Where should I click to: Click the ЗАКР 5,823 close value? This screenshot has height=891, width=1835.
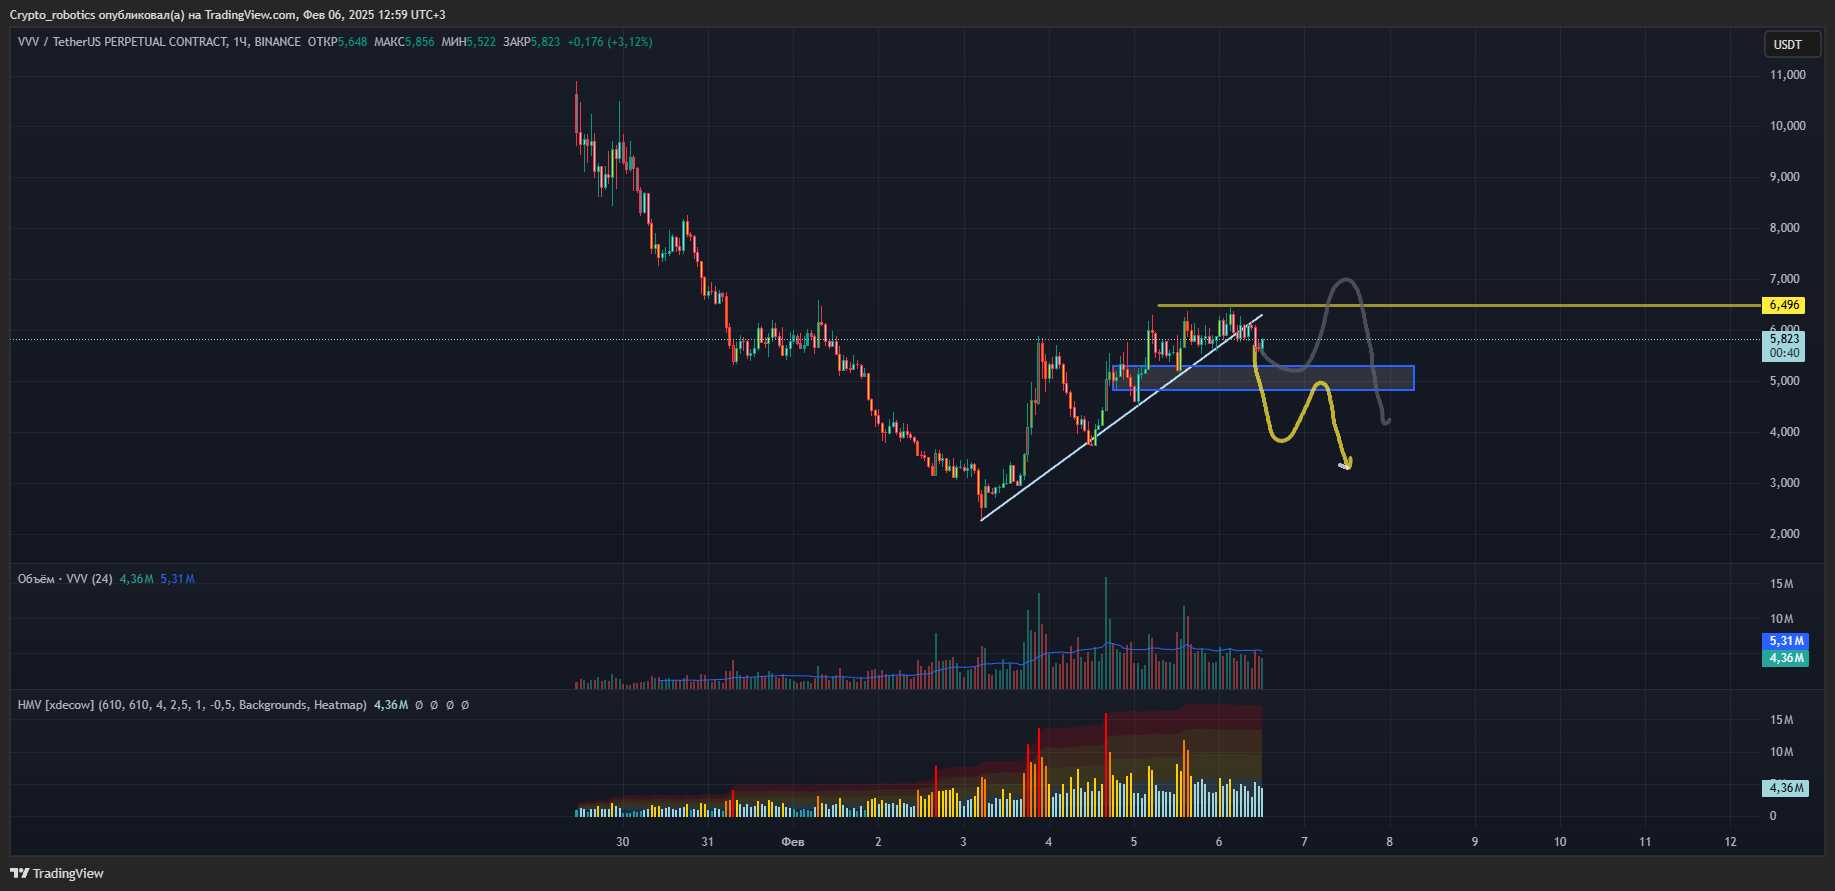pos(532,42)
